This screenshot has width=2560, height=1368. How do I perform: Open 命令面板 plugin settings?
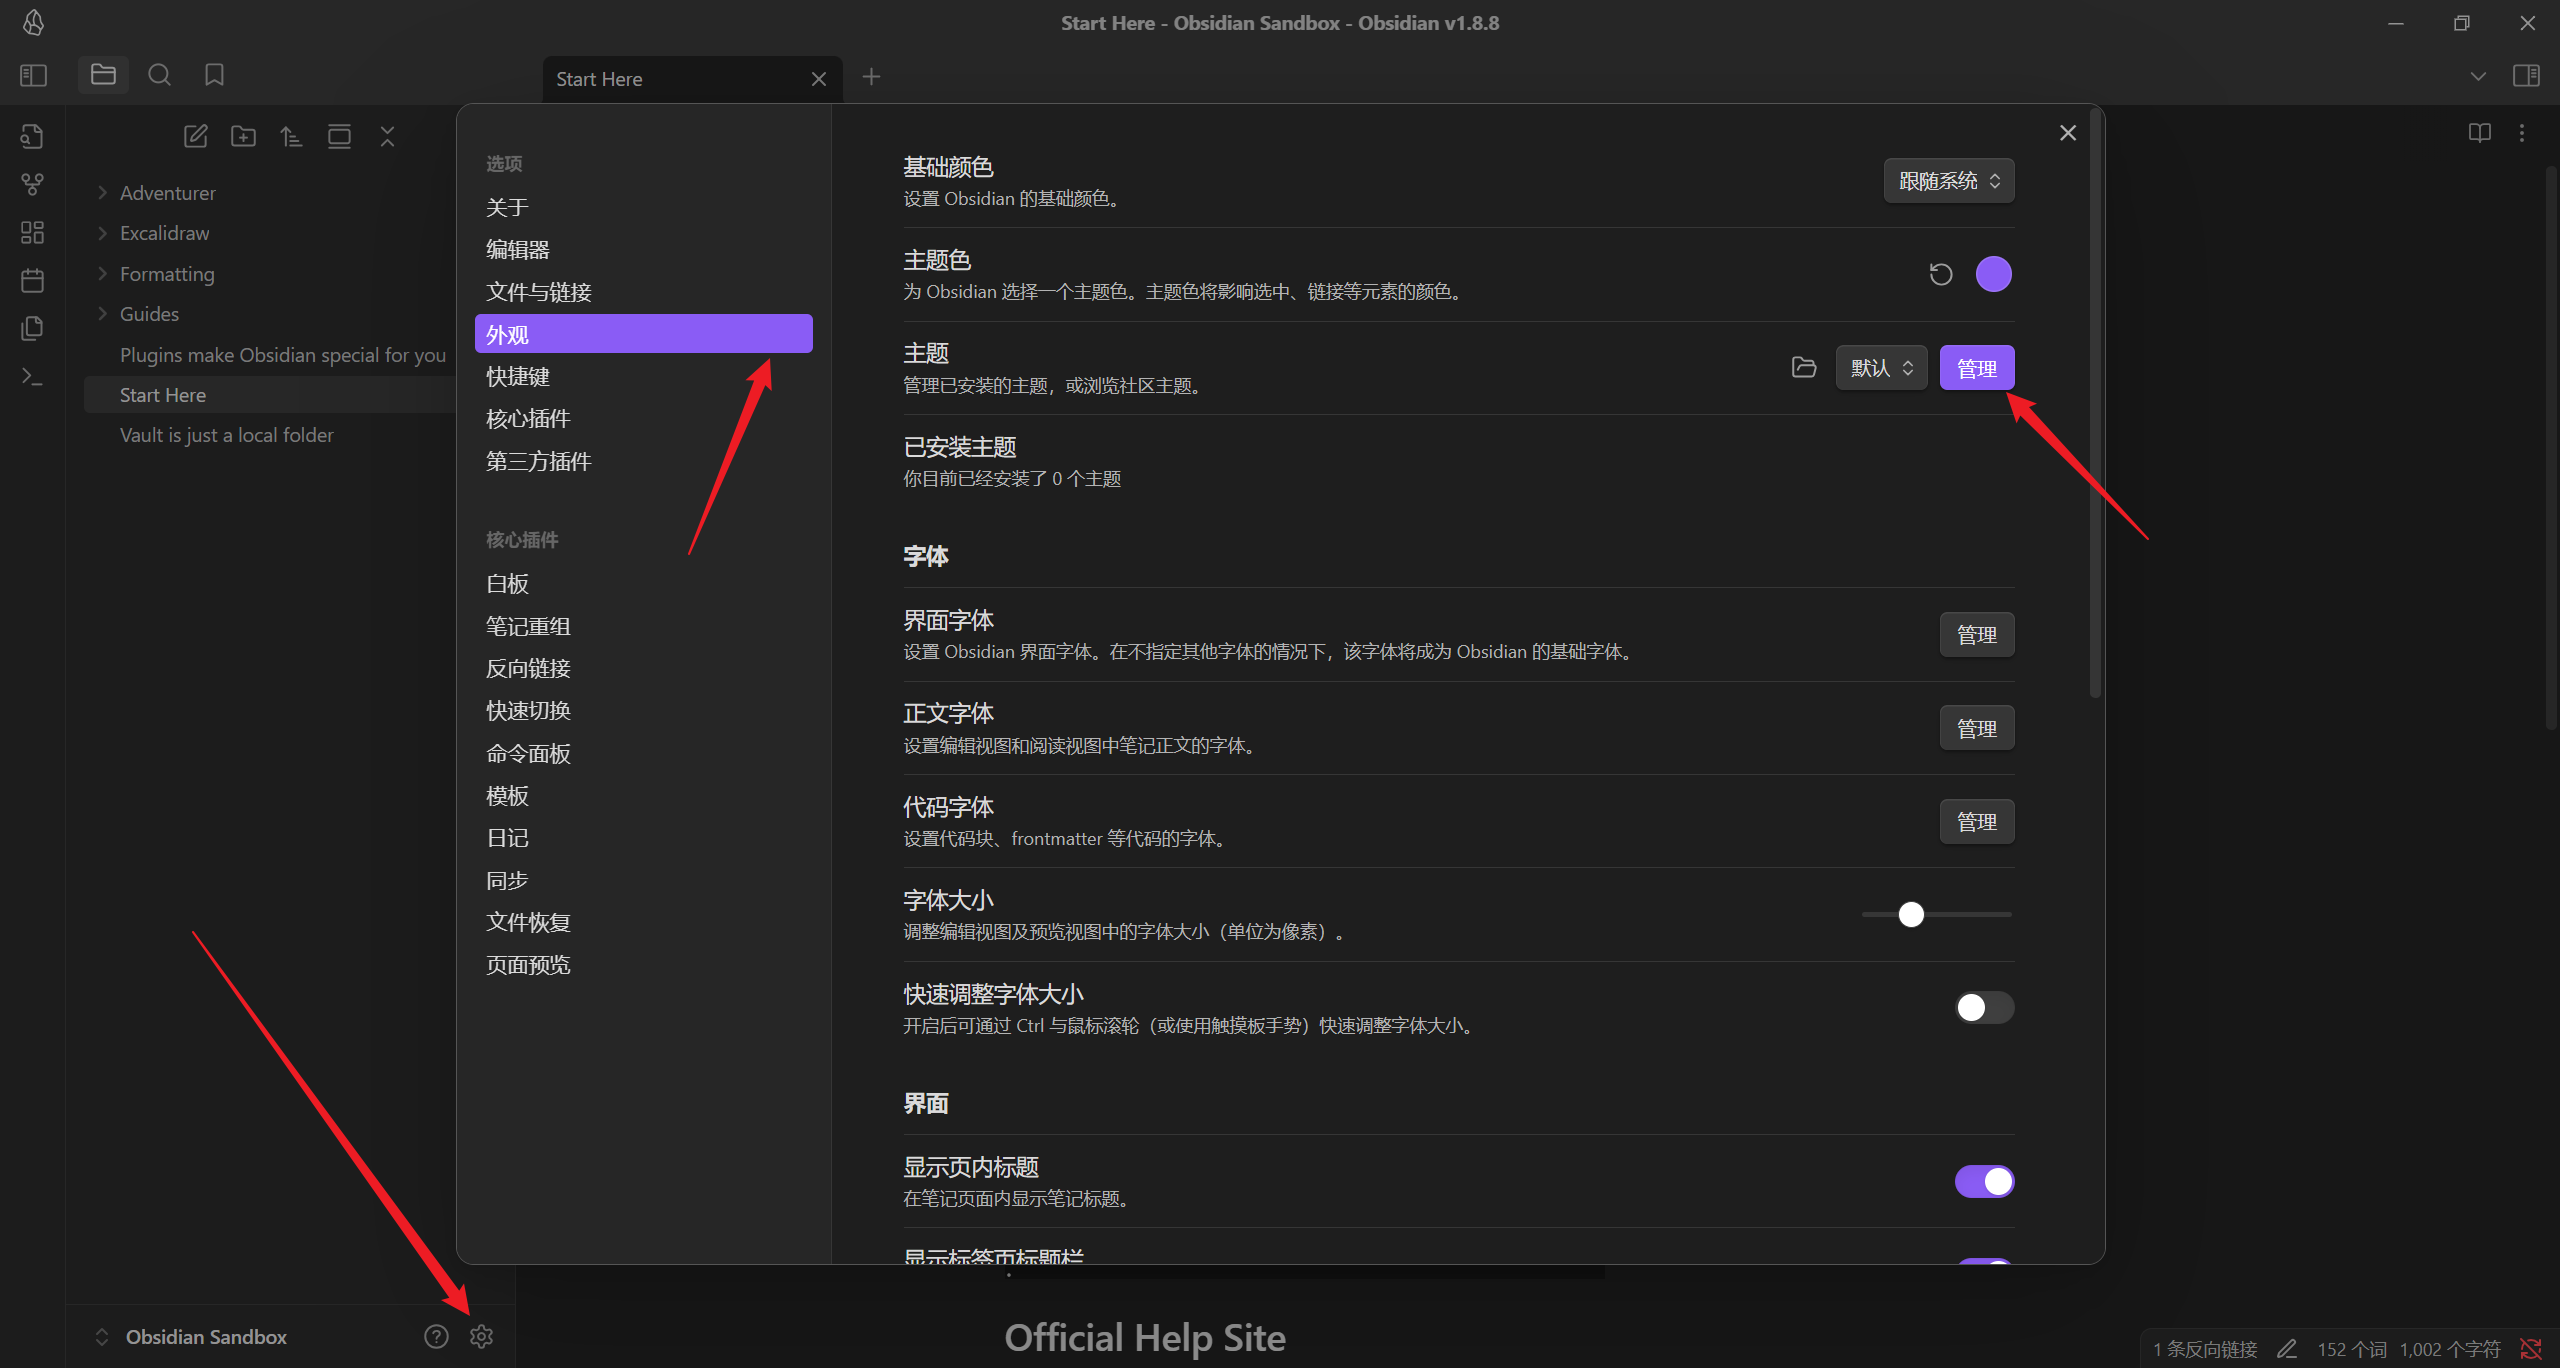pos(643,753)
